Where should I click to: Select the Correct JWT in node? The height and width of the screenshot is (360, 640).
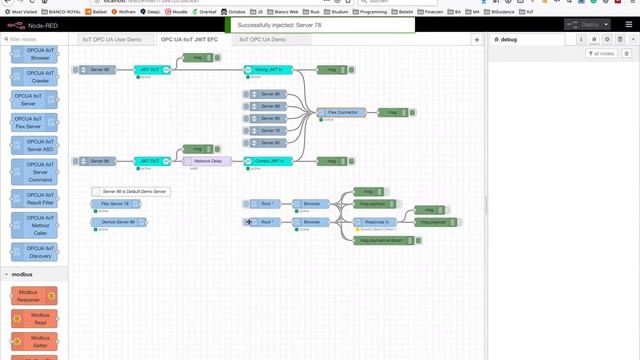(x=268, y=161)
